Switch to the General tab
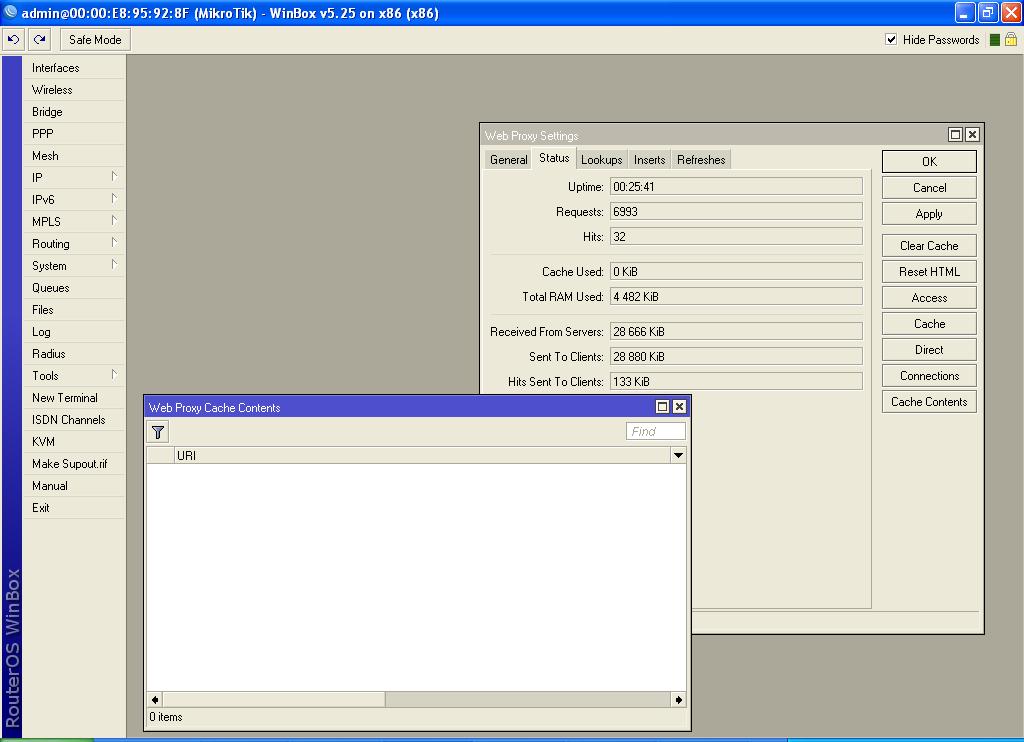This screenshot has height=742, width=1024. (508, 160)
